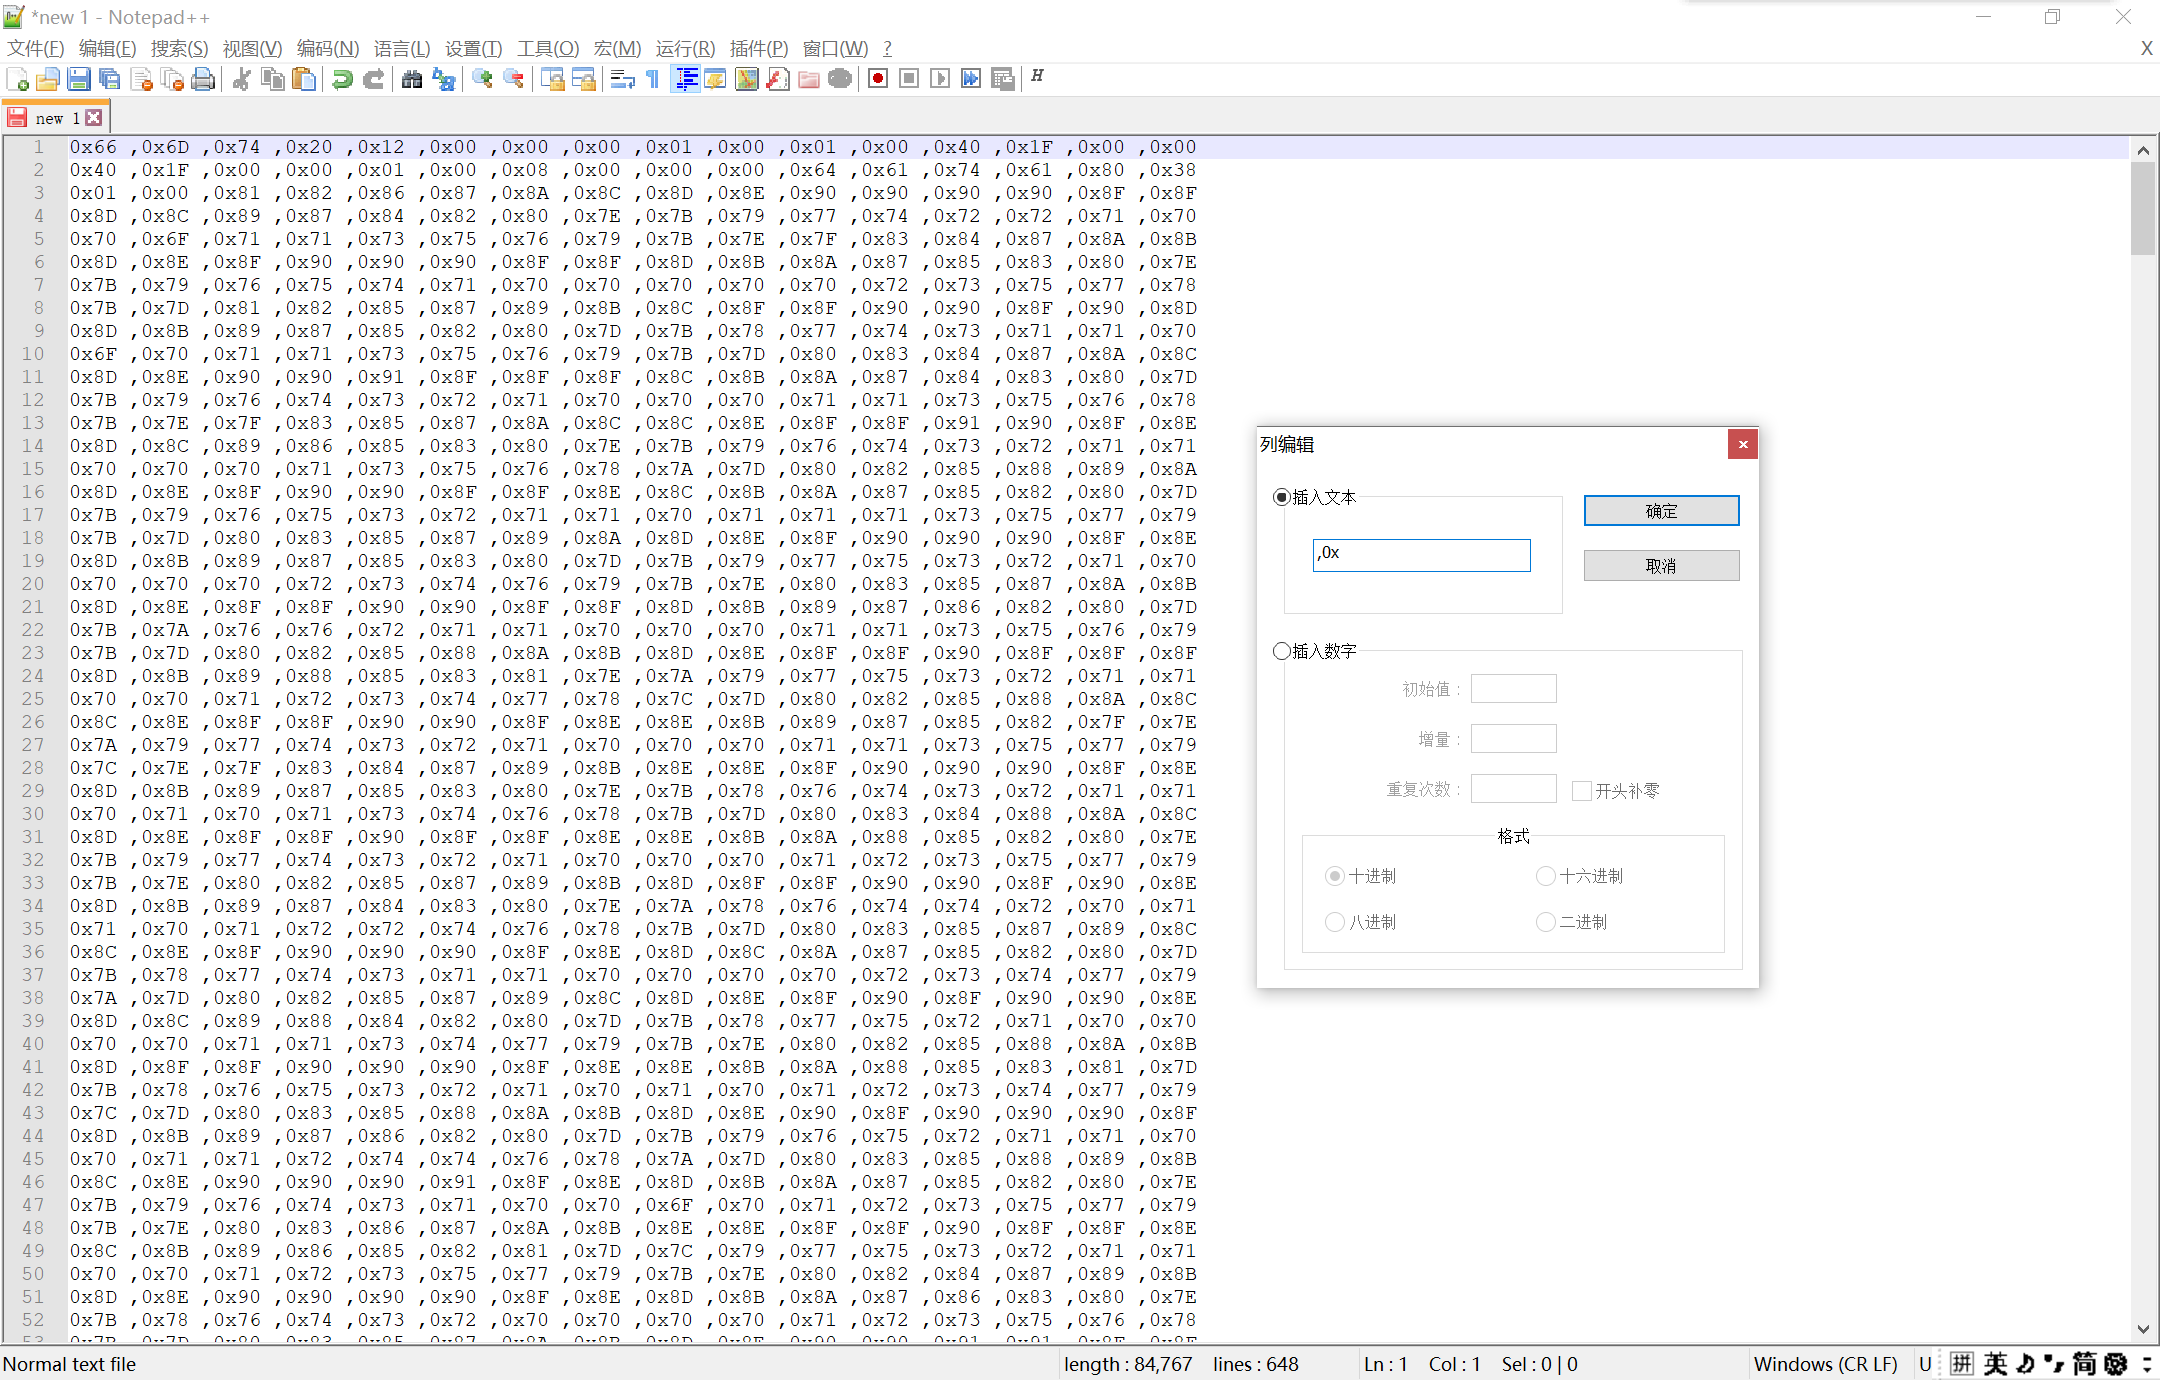Click the scroll down arrow of the editor

click(2142, 1329)
